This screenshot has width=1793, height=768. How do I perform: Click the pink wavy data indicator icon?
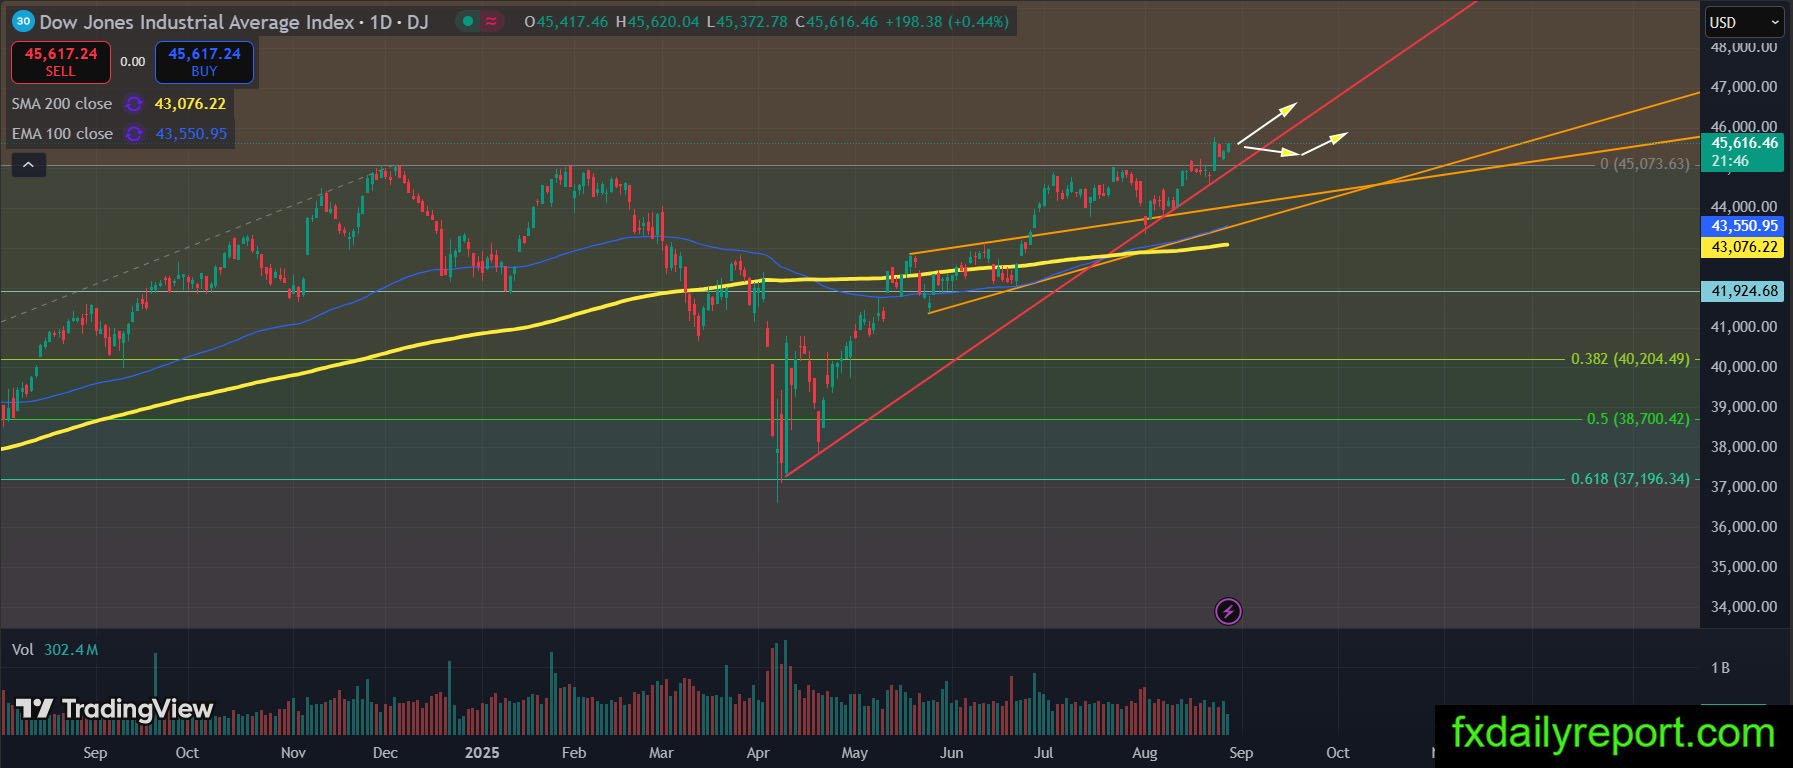[x=491, y=21]
